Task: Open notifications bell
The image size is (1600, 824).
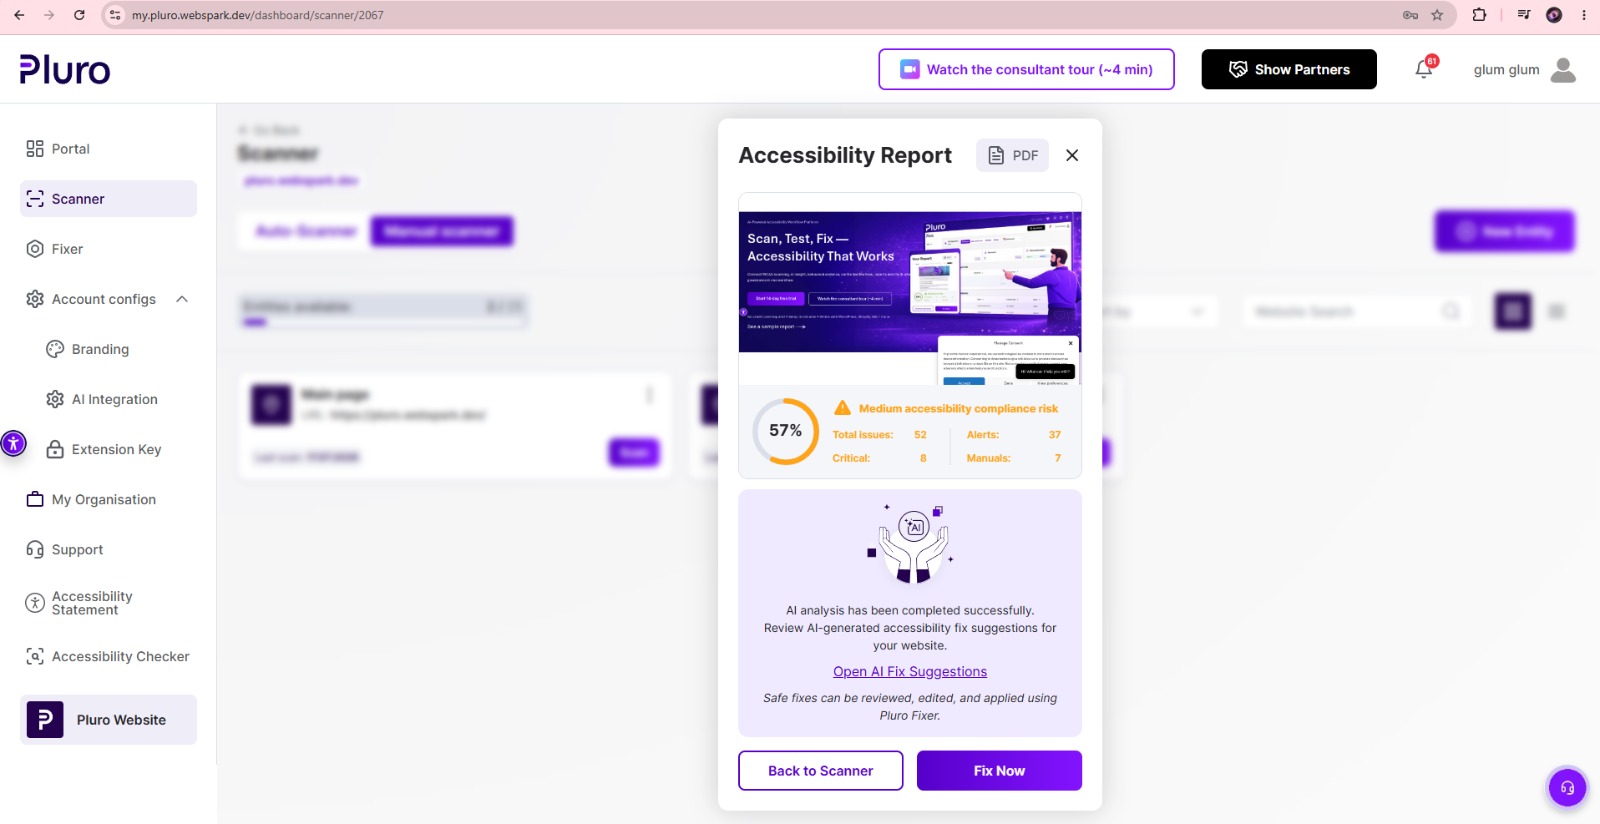Action: [1424, 69]
